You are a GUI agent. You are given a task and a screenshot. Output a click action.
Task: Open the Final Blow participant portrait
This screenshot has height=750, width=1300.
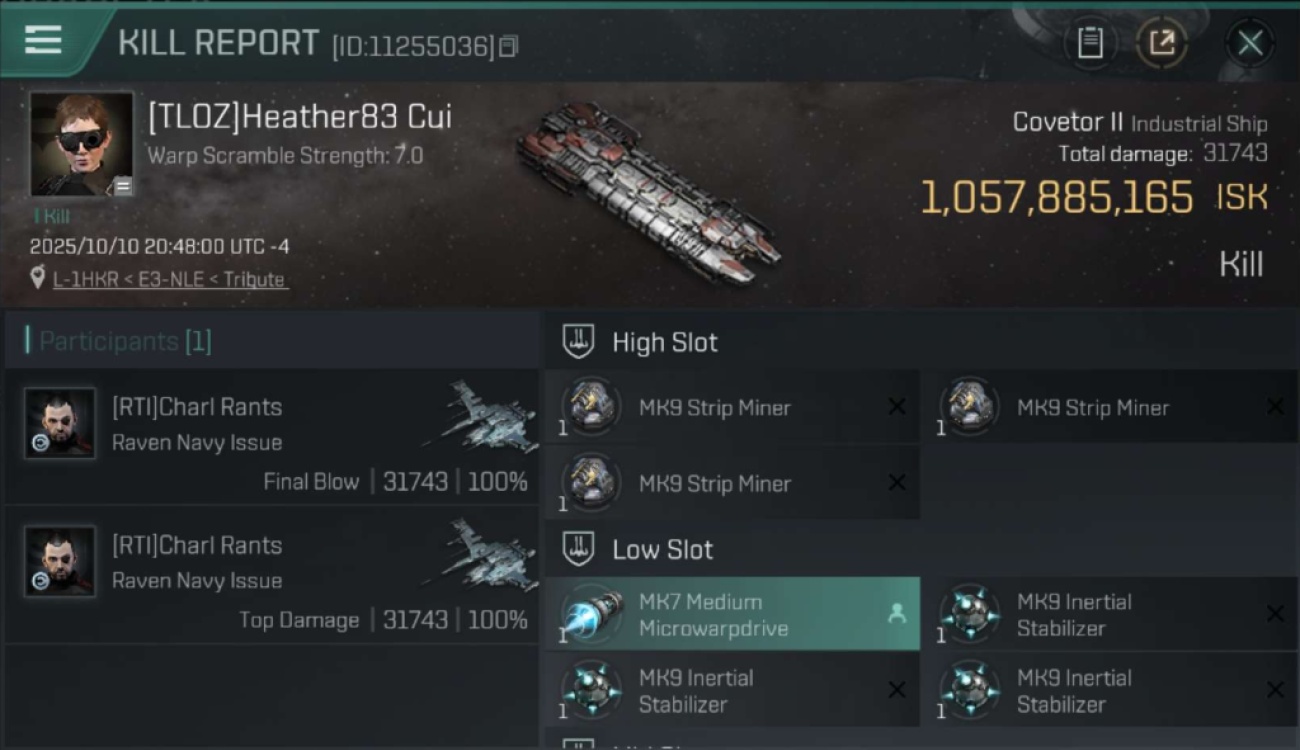pos(60,423)
